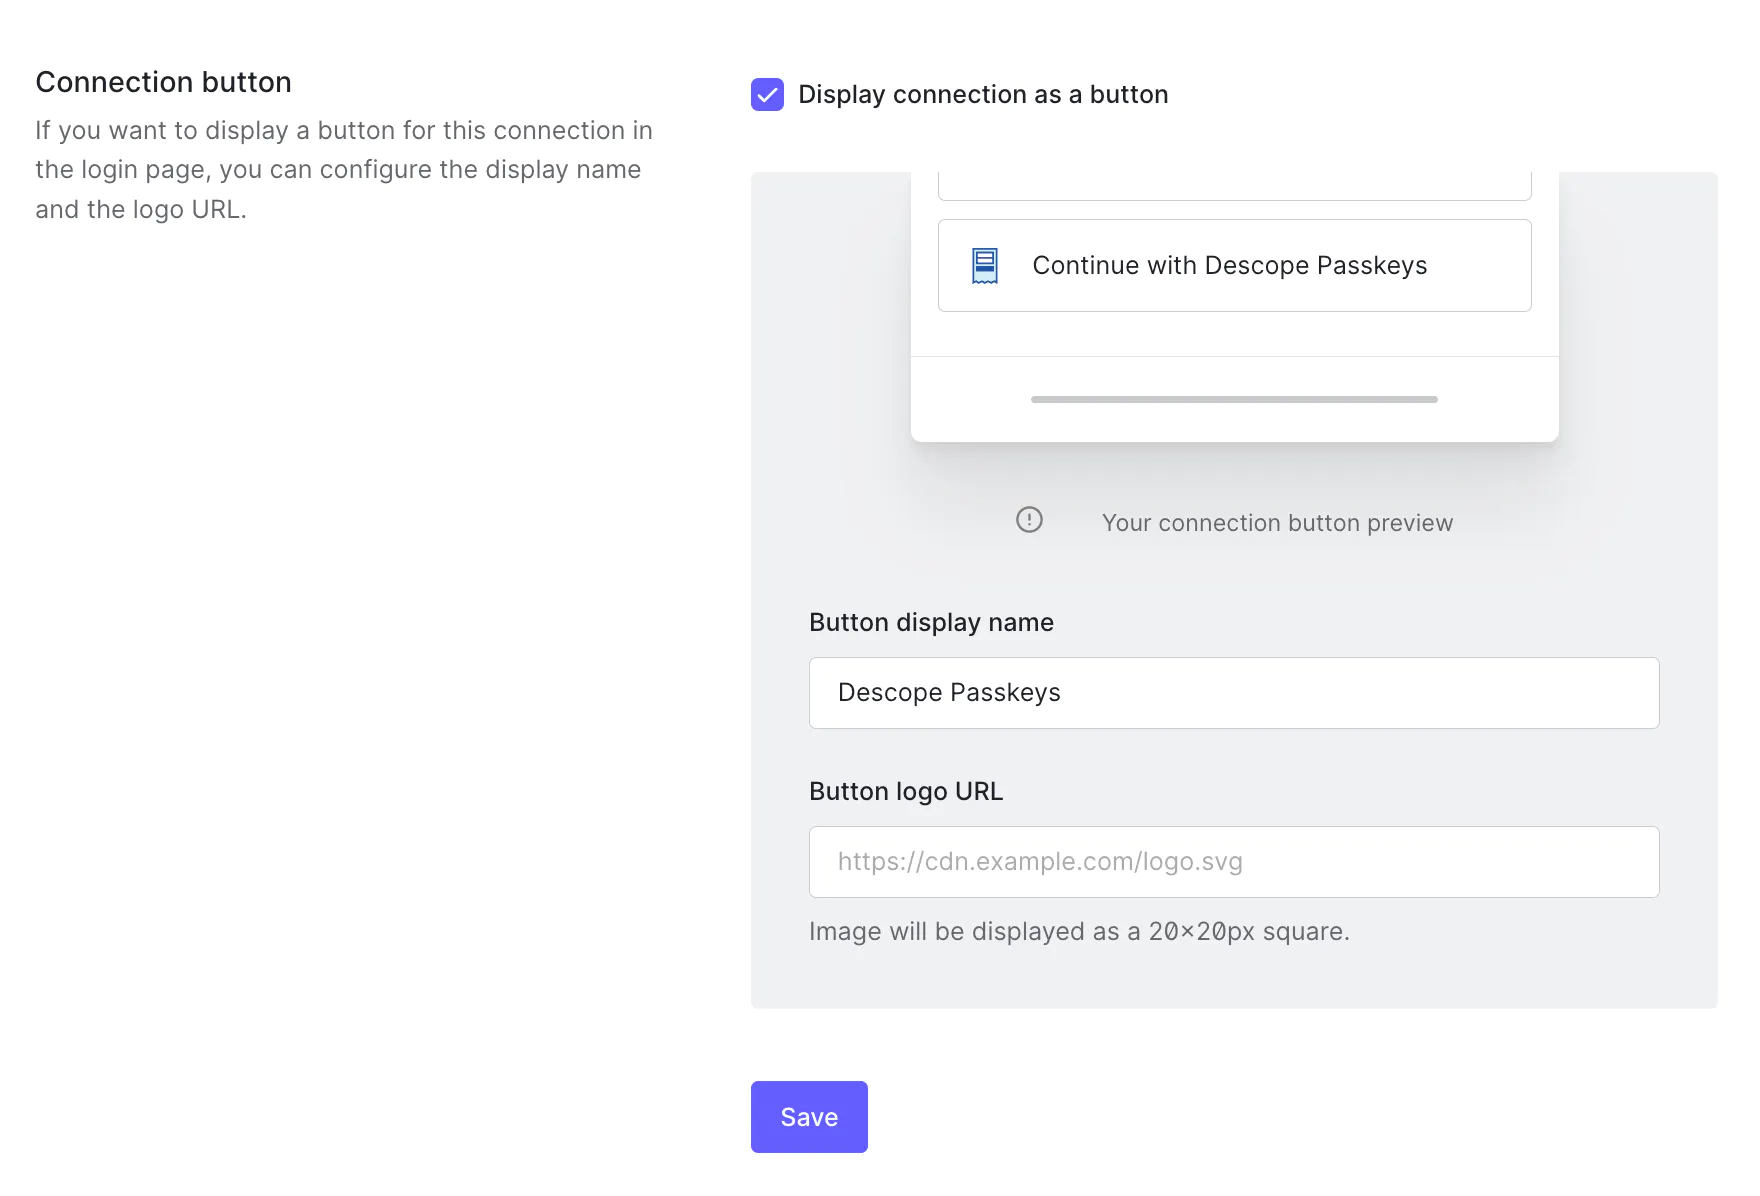Viewport: 1760px width, 1196px height.
Task: Select the blue document-style icon inside the preview
Action: point(985,265)
